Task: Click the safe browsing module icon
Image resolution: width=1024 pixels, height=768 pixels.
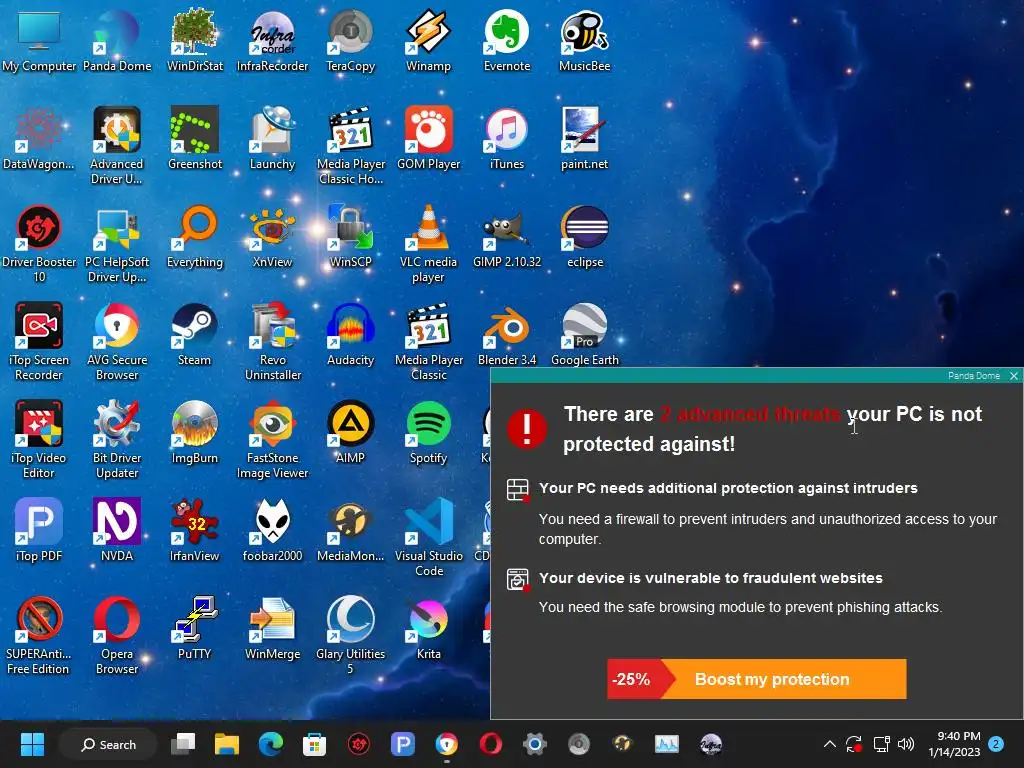Action: (518, 579)
